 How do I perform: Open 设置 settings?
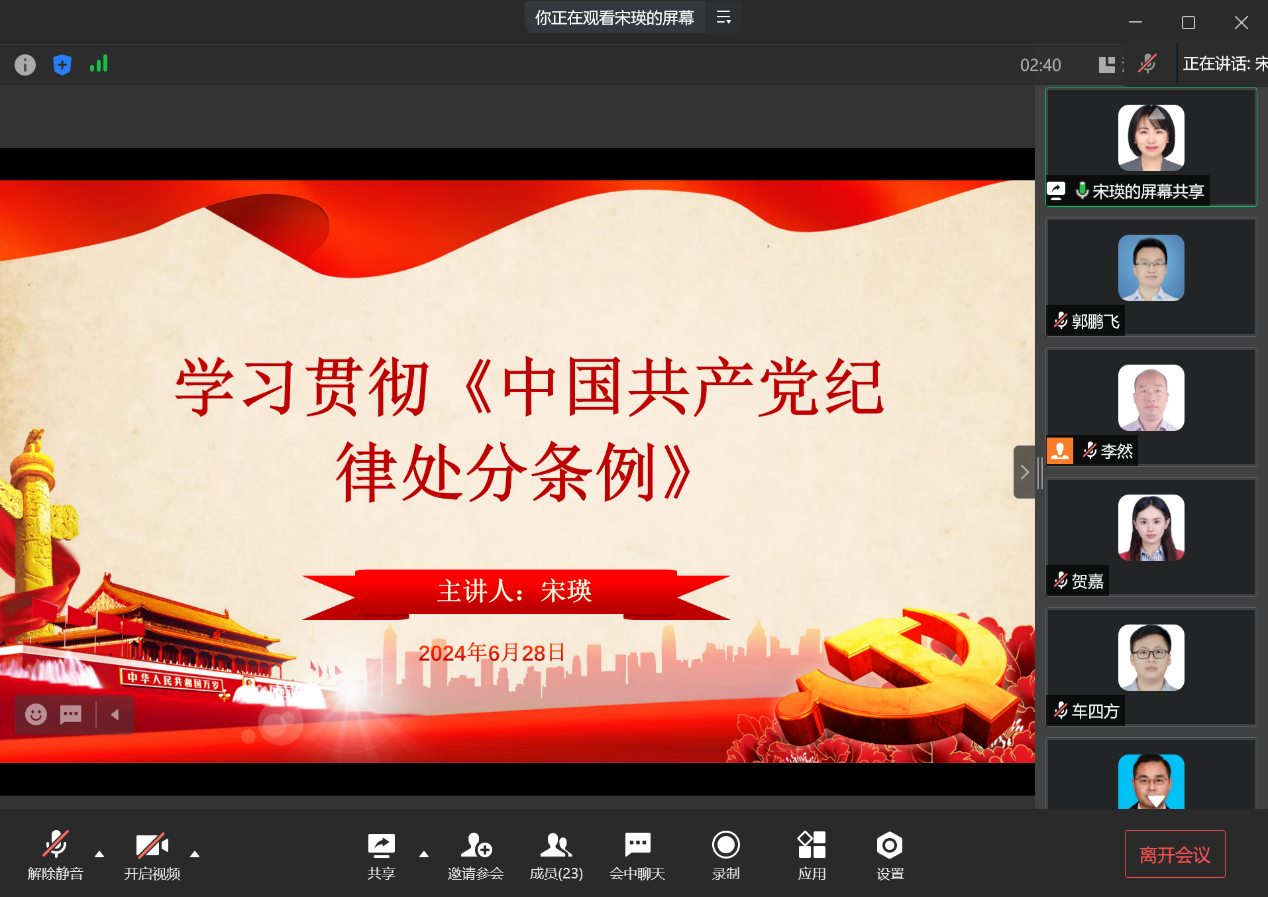(x=889, y=855)
